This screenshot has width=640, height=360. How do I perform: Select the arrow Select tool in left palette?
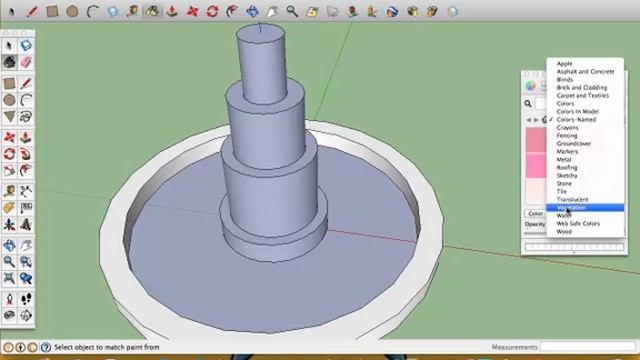[9, 45]
